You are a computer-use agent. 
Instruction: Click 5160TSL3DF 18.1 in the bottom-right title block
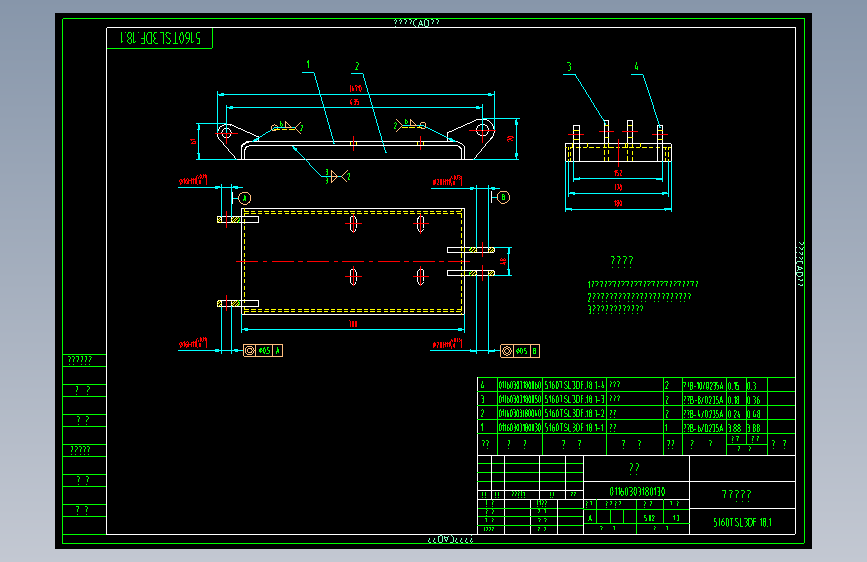(x=742, y=522)
